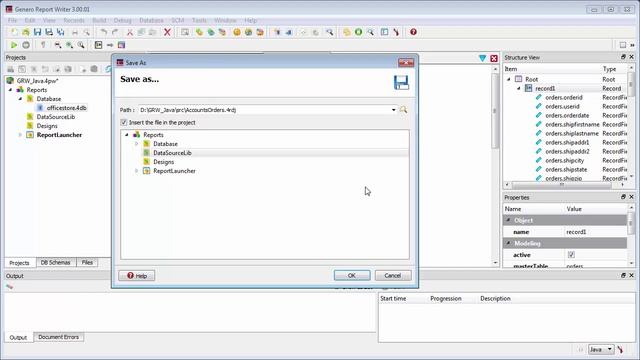640x360 pixels.
Task: Click first icon in Projects panel toolbar
Action: tap(11, 69)
